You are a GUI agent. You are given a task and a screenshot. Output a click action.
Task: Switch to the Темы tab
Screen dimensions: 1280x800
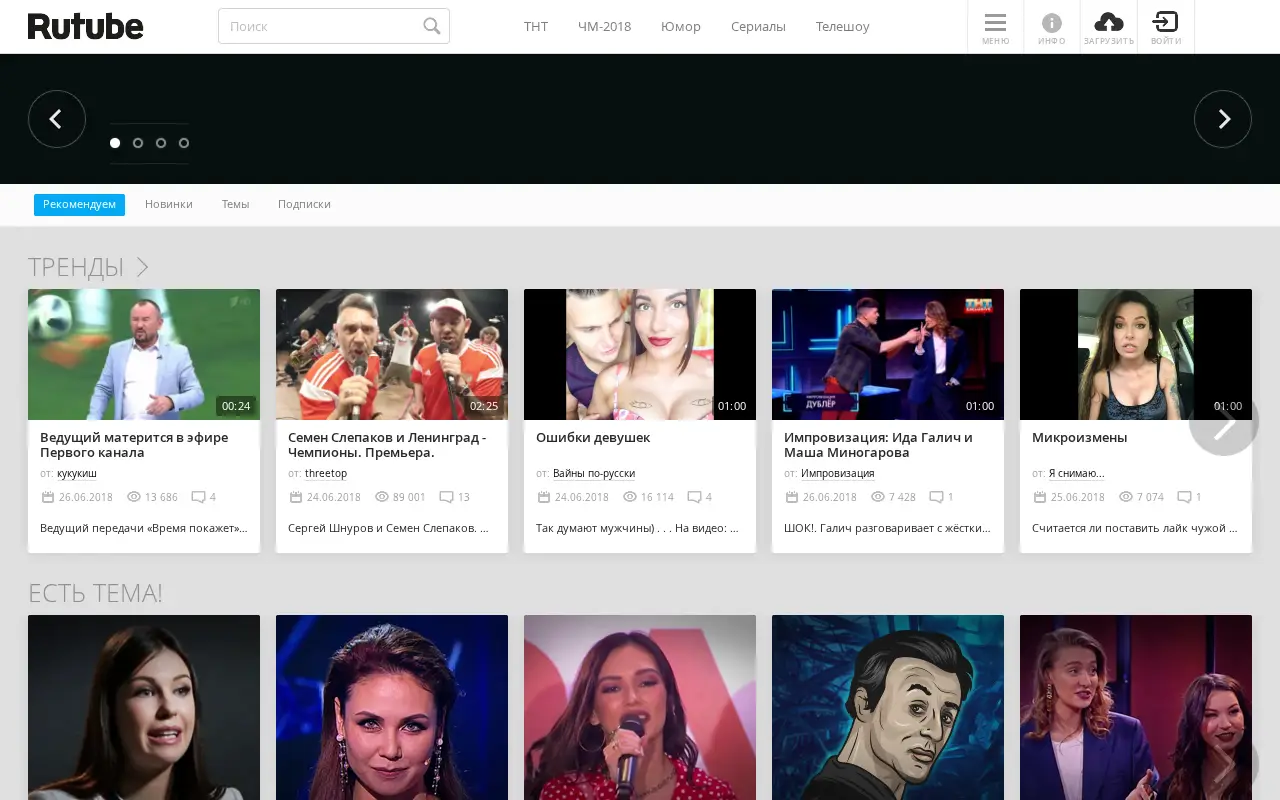tap(235, 204)
